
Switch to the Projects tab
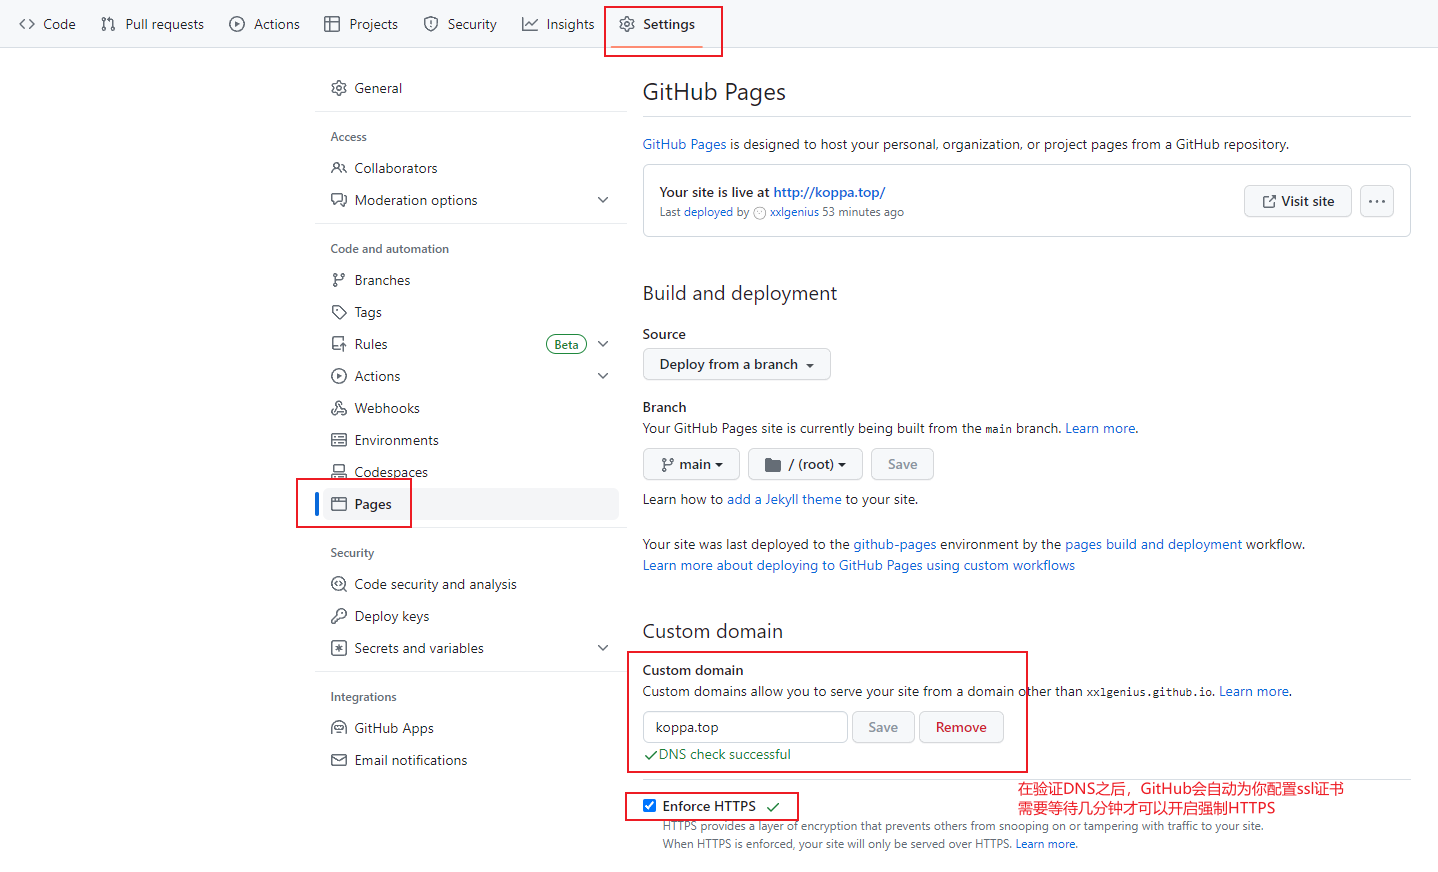click(361, 24)
